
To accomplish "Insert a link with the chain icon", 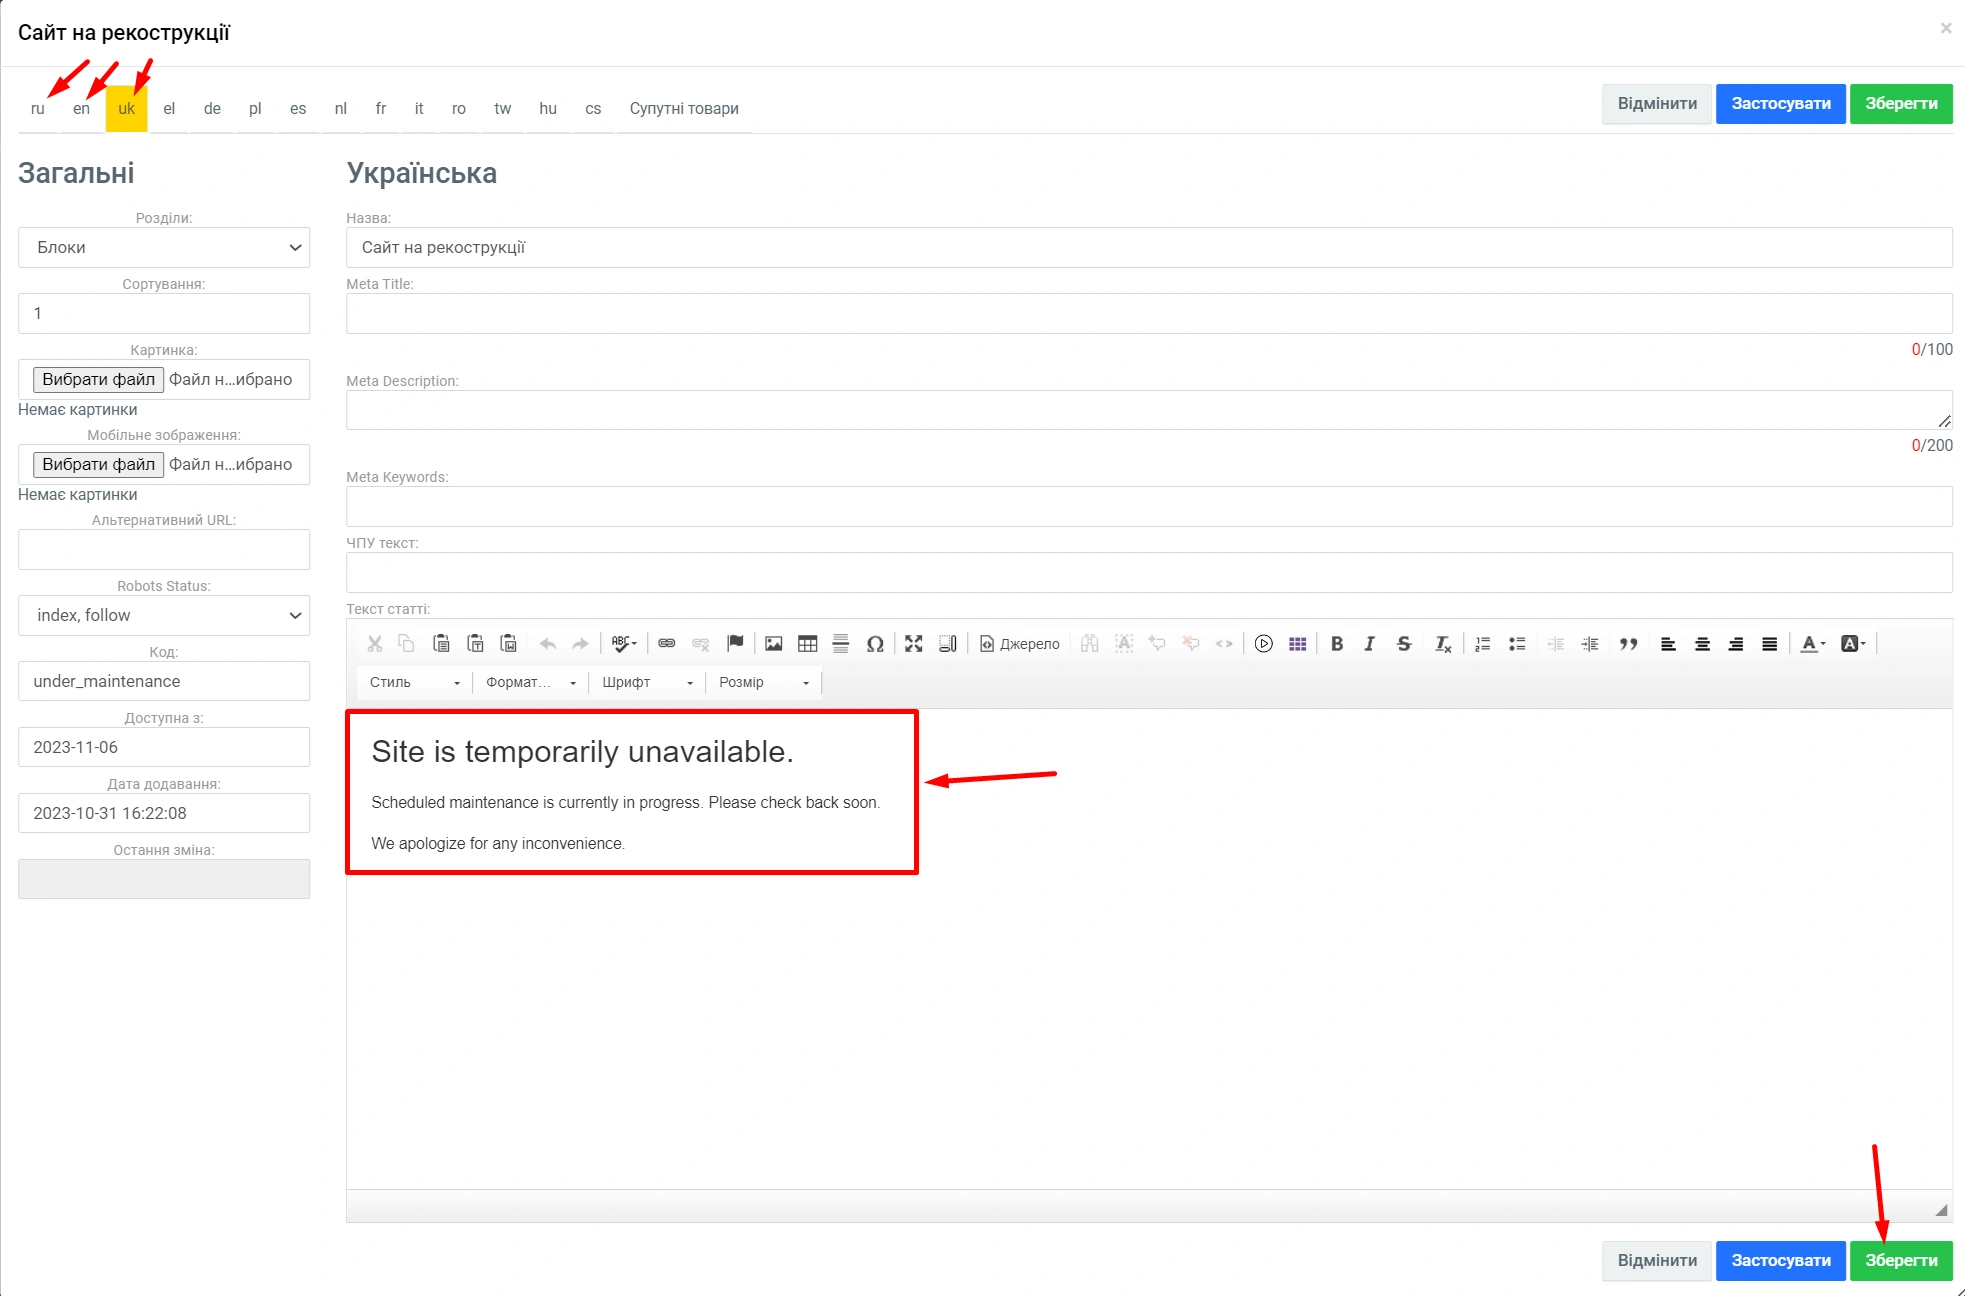I will (666, 644).
